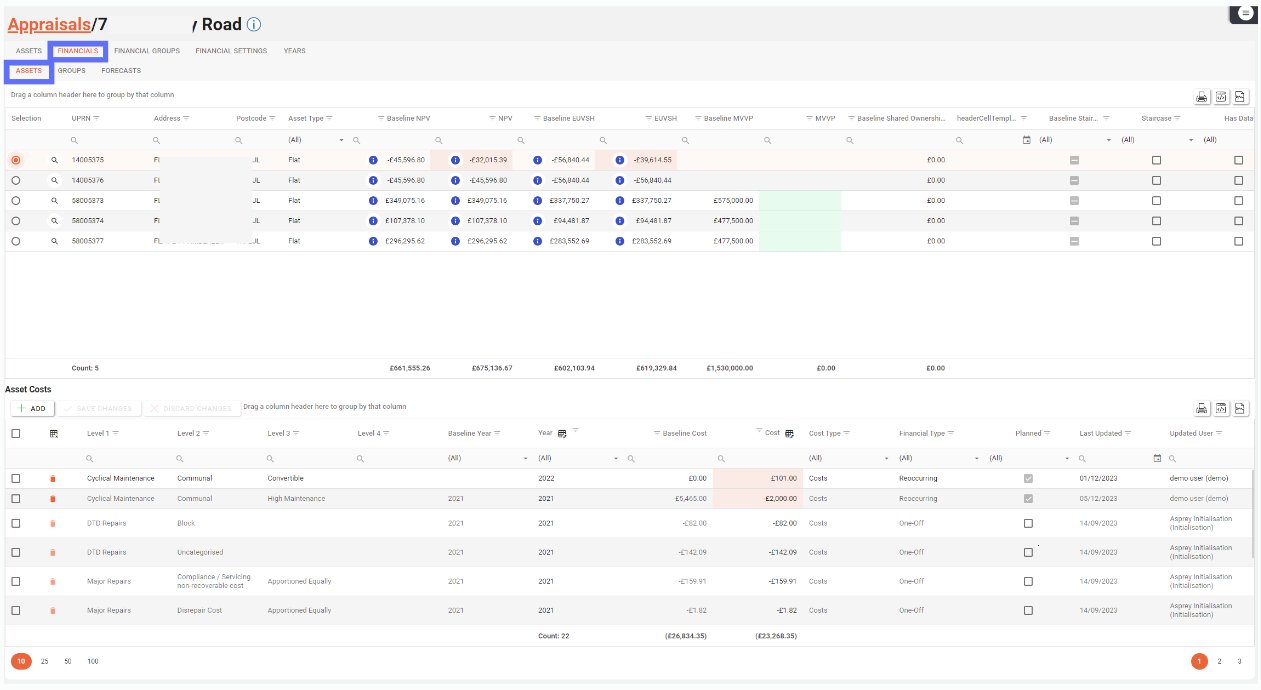Export the Asset Costs grid to PDF
Screen dimensions: 1261x690
(1240, 409)
